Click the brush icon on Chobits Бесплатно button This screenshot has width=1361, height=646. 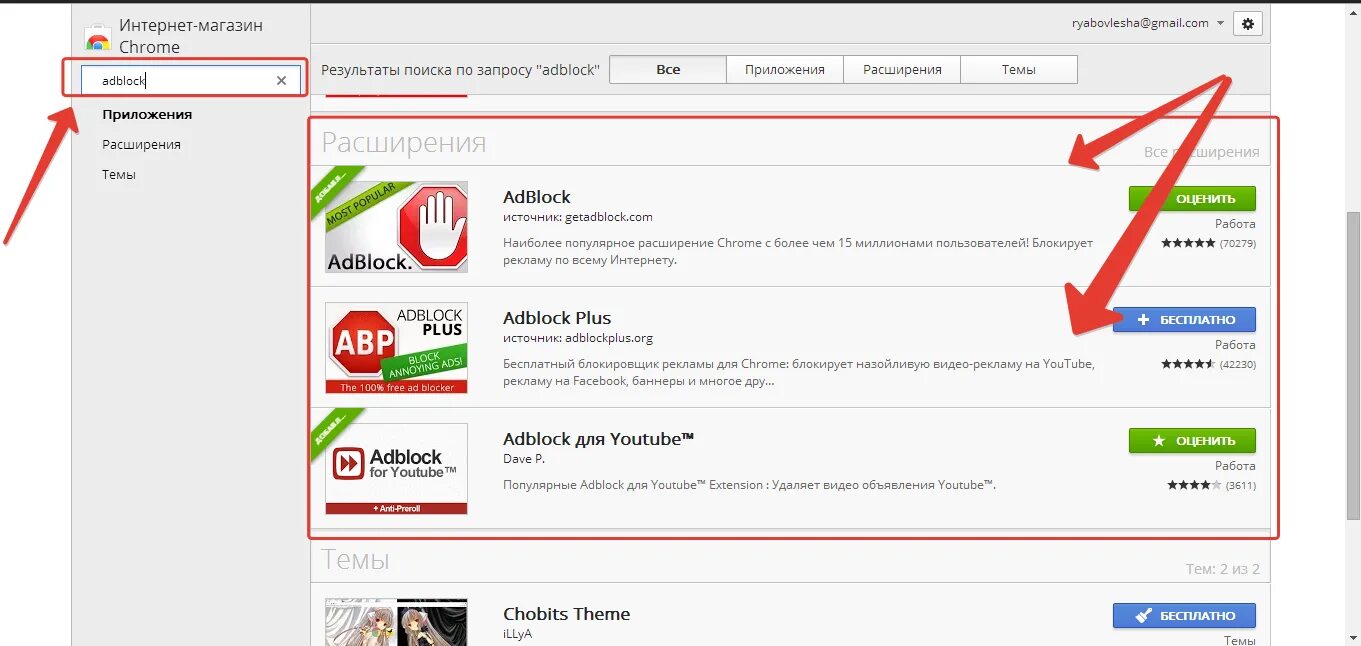coord(1144,616)
